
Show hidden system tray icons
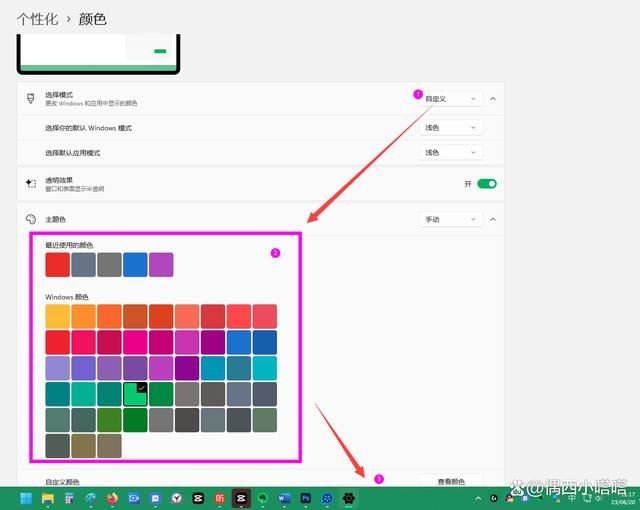point(478,499)
